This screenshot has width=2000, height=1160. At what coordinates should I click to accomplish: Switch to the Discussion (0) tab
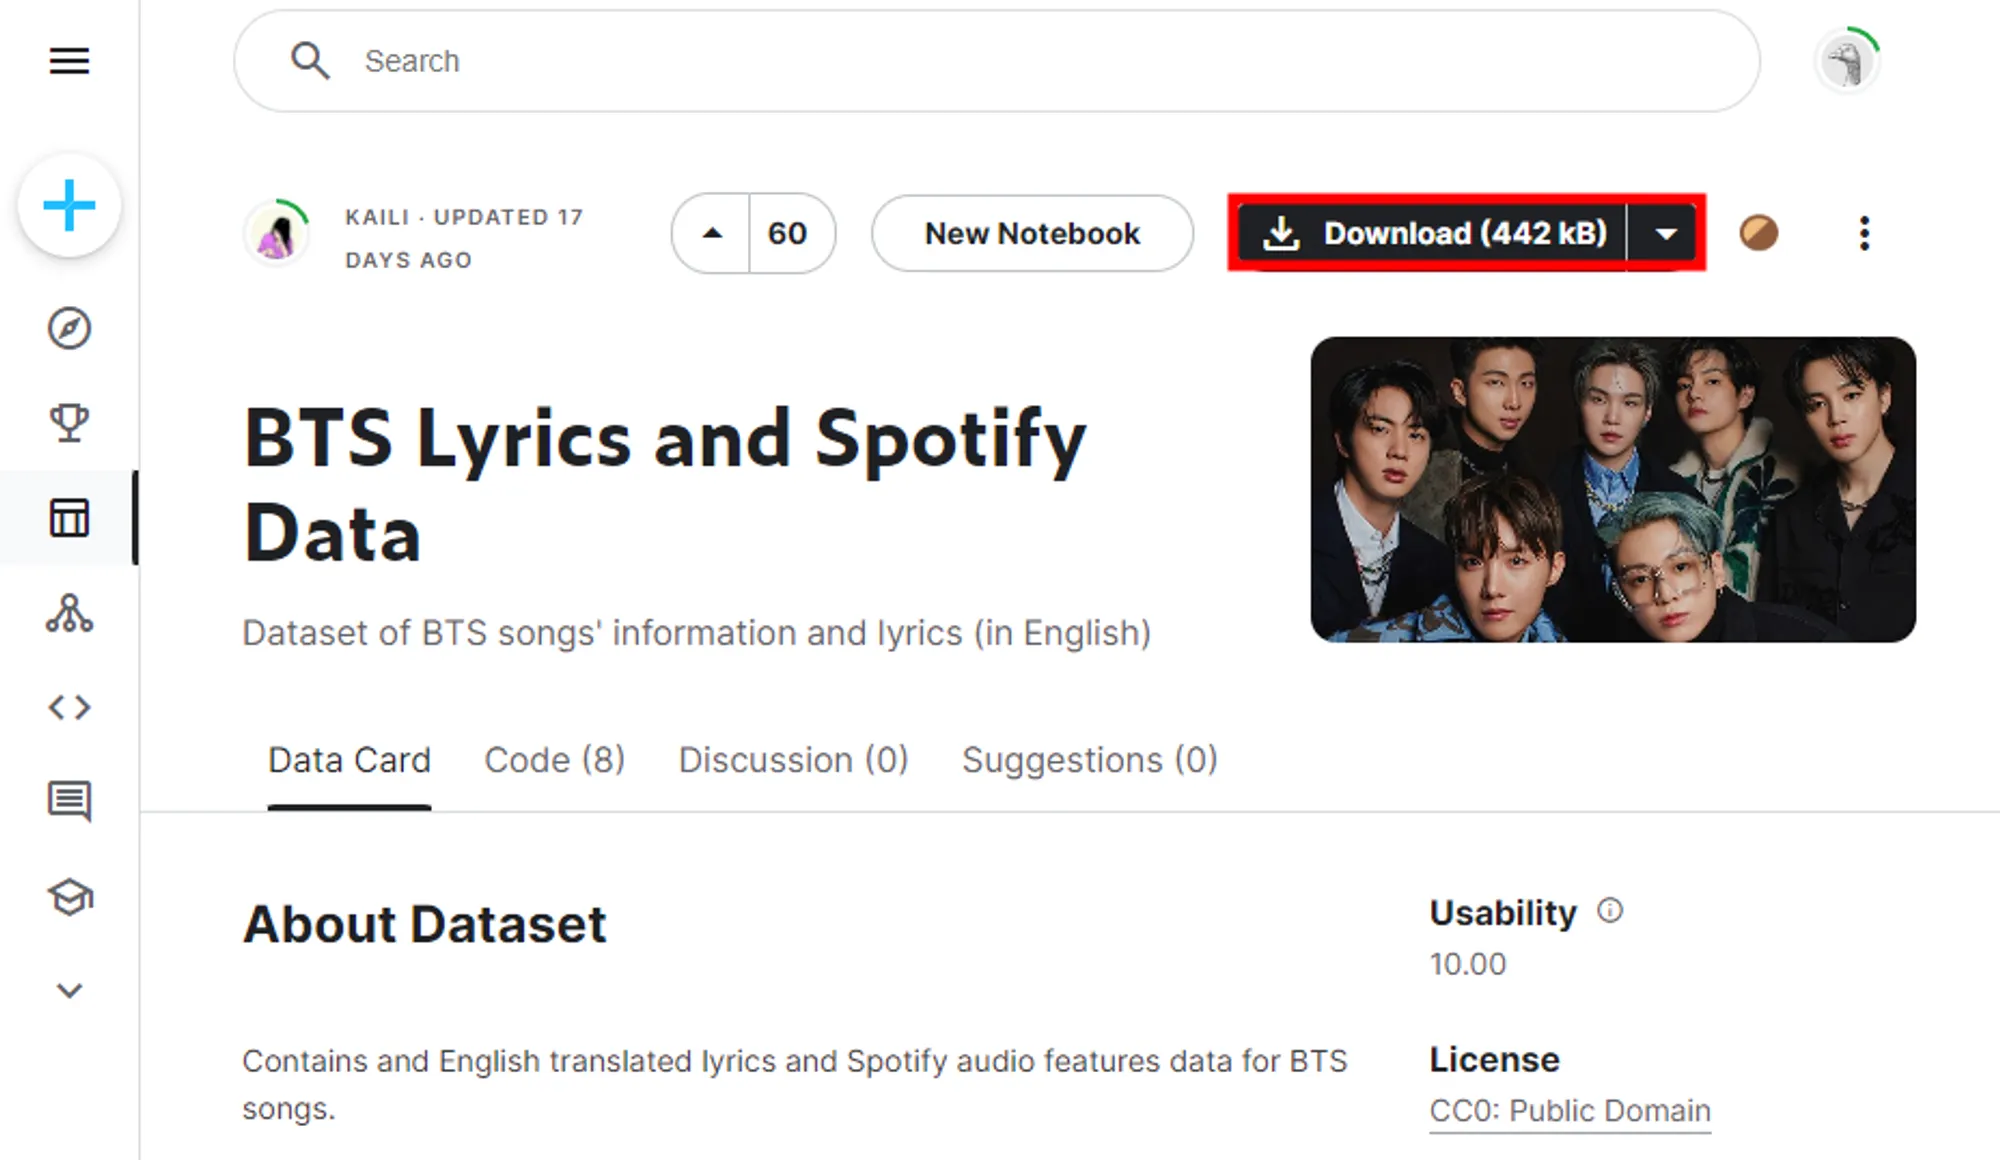tap(793, 760)
